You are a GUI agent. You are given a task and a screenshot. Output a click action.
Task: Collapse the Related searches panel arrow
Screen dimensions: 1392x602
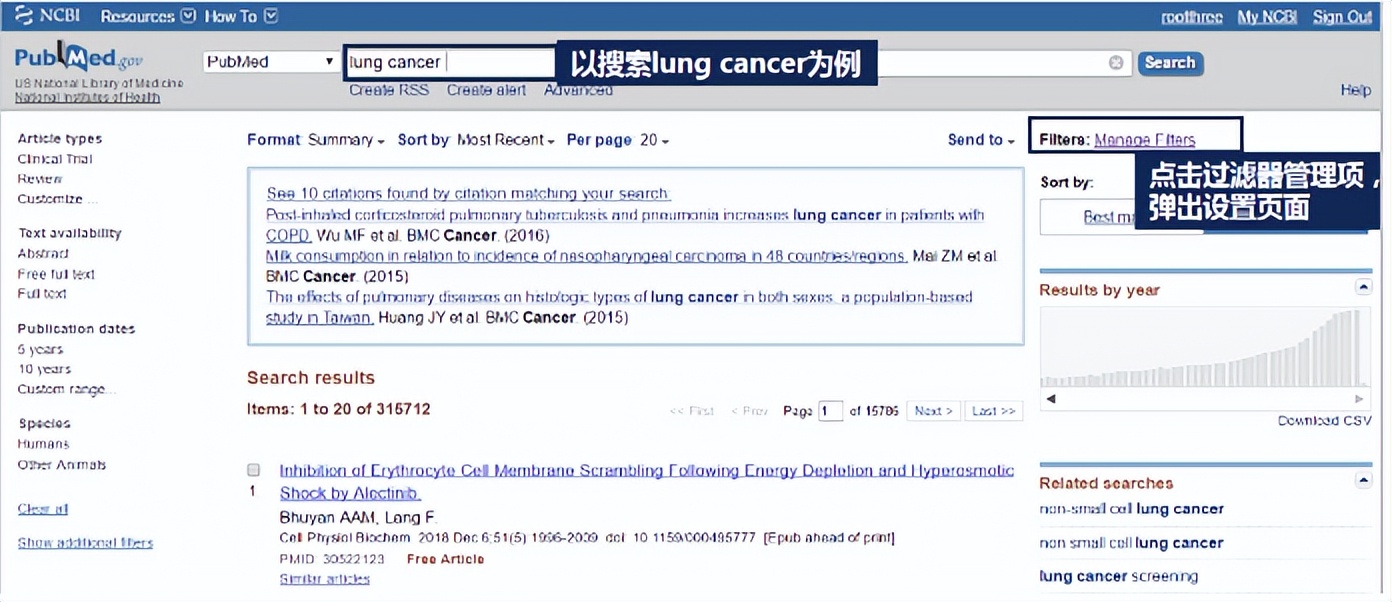1363,481
